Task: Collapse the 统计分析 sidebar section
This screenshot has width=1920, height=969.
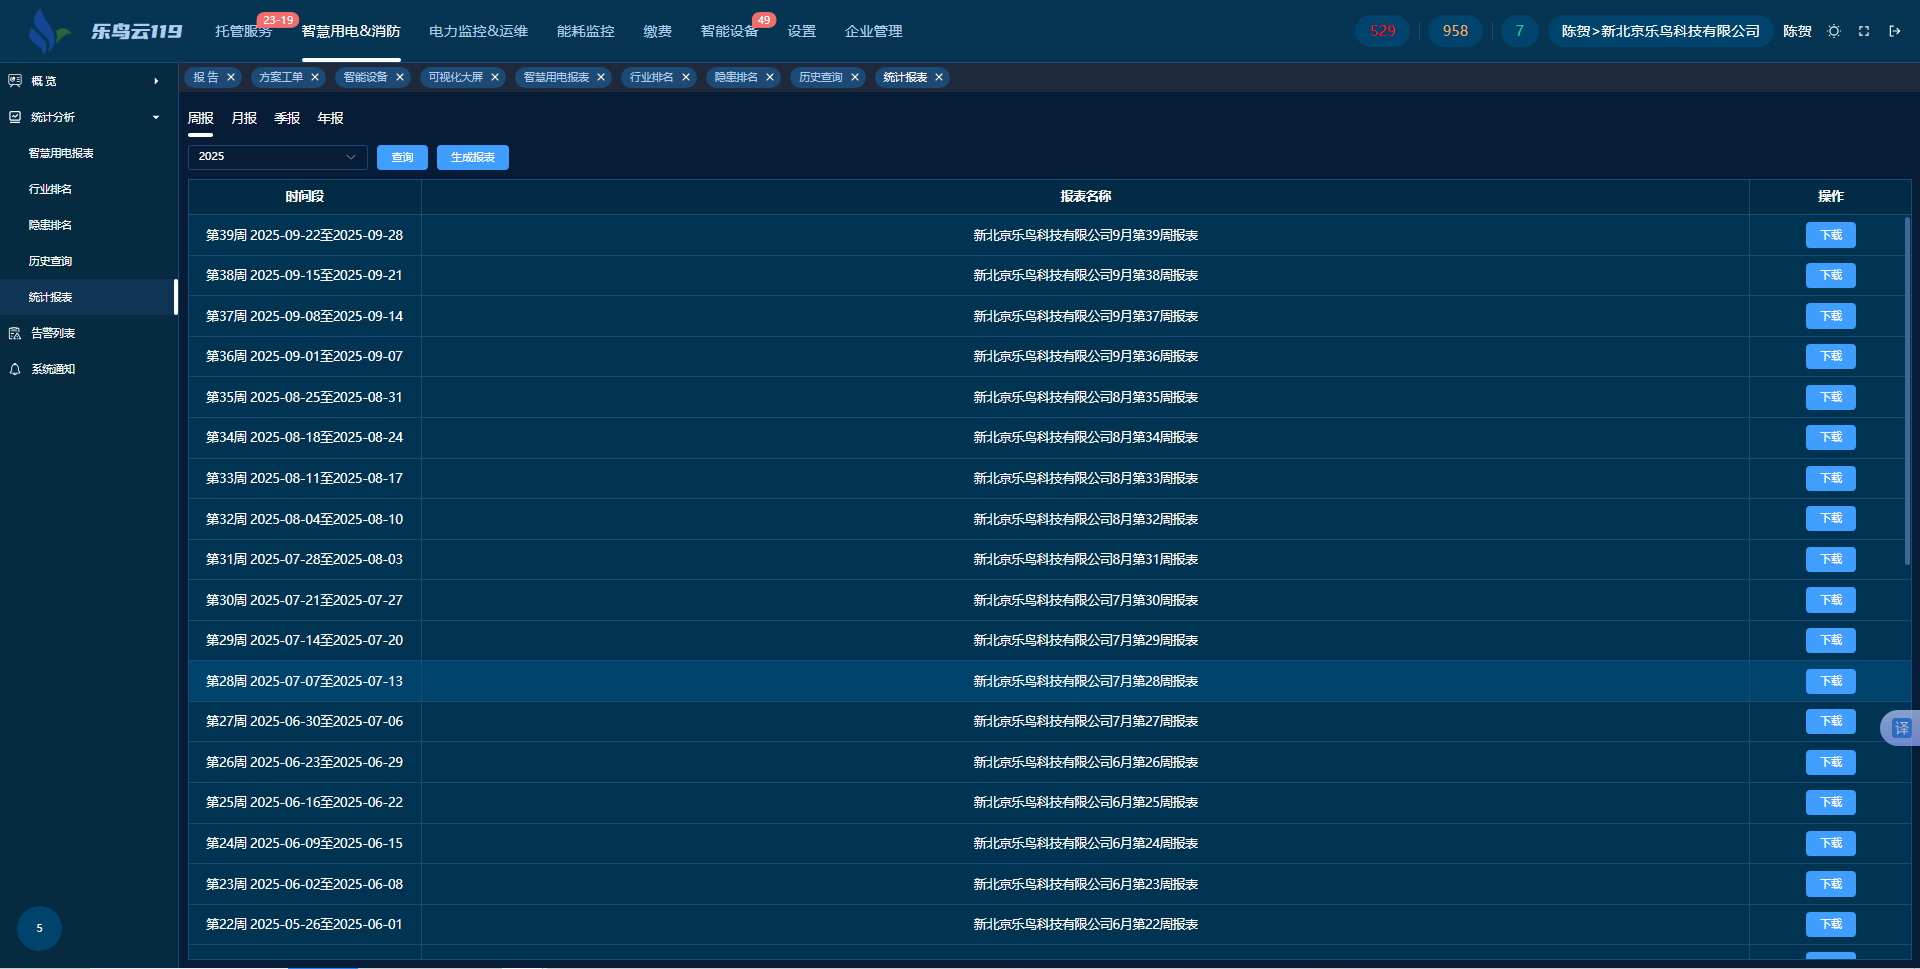Action: tap(155, 117)
